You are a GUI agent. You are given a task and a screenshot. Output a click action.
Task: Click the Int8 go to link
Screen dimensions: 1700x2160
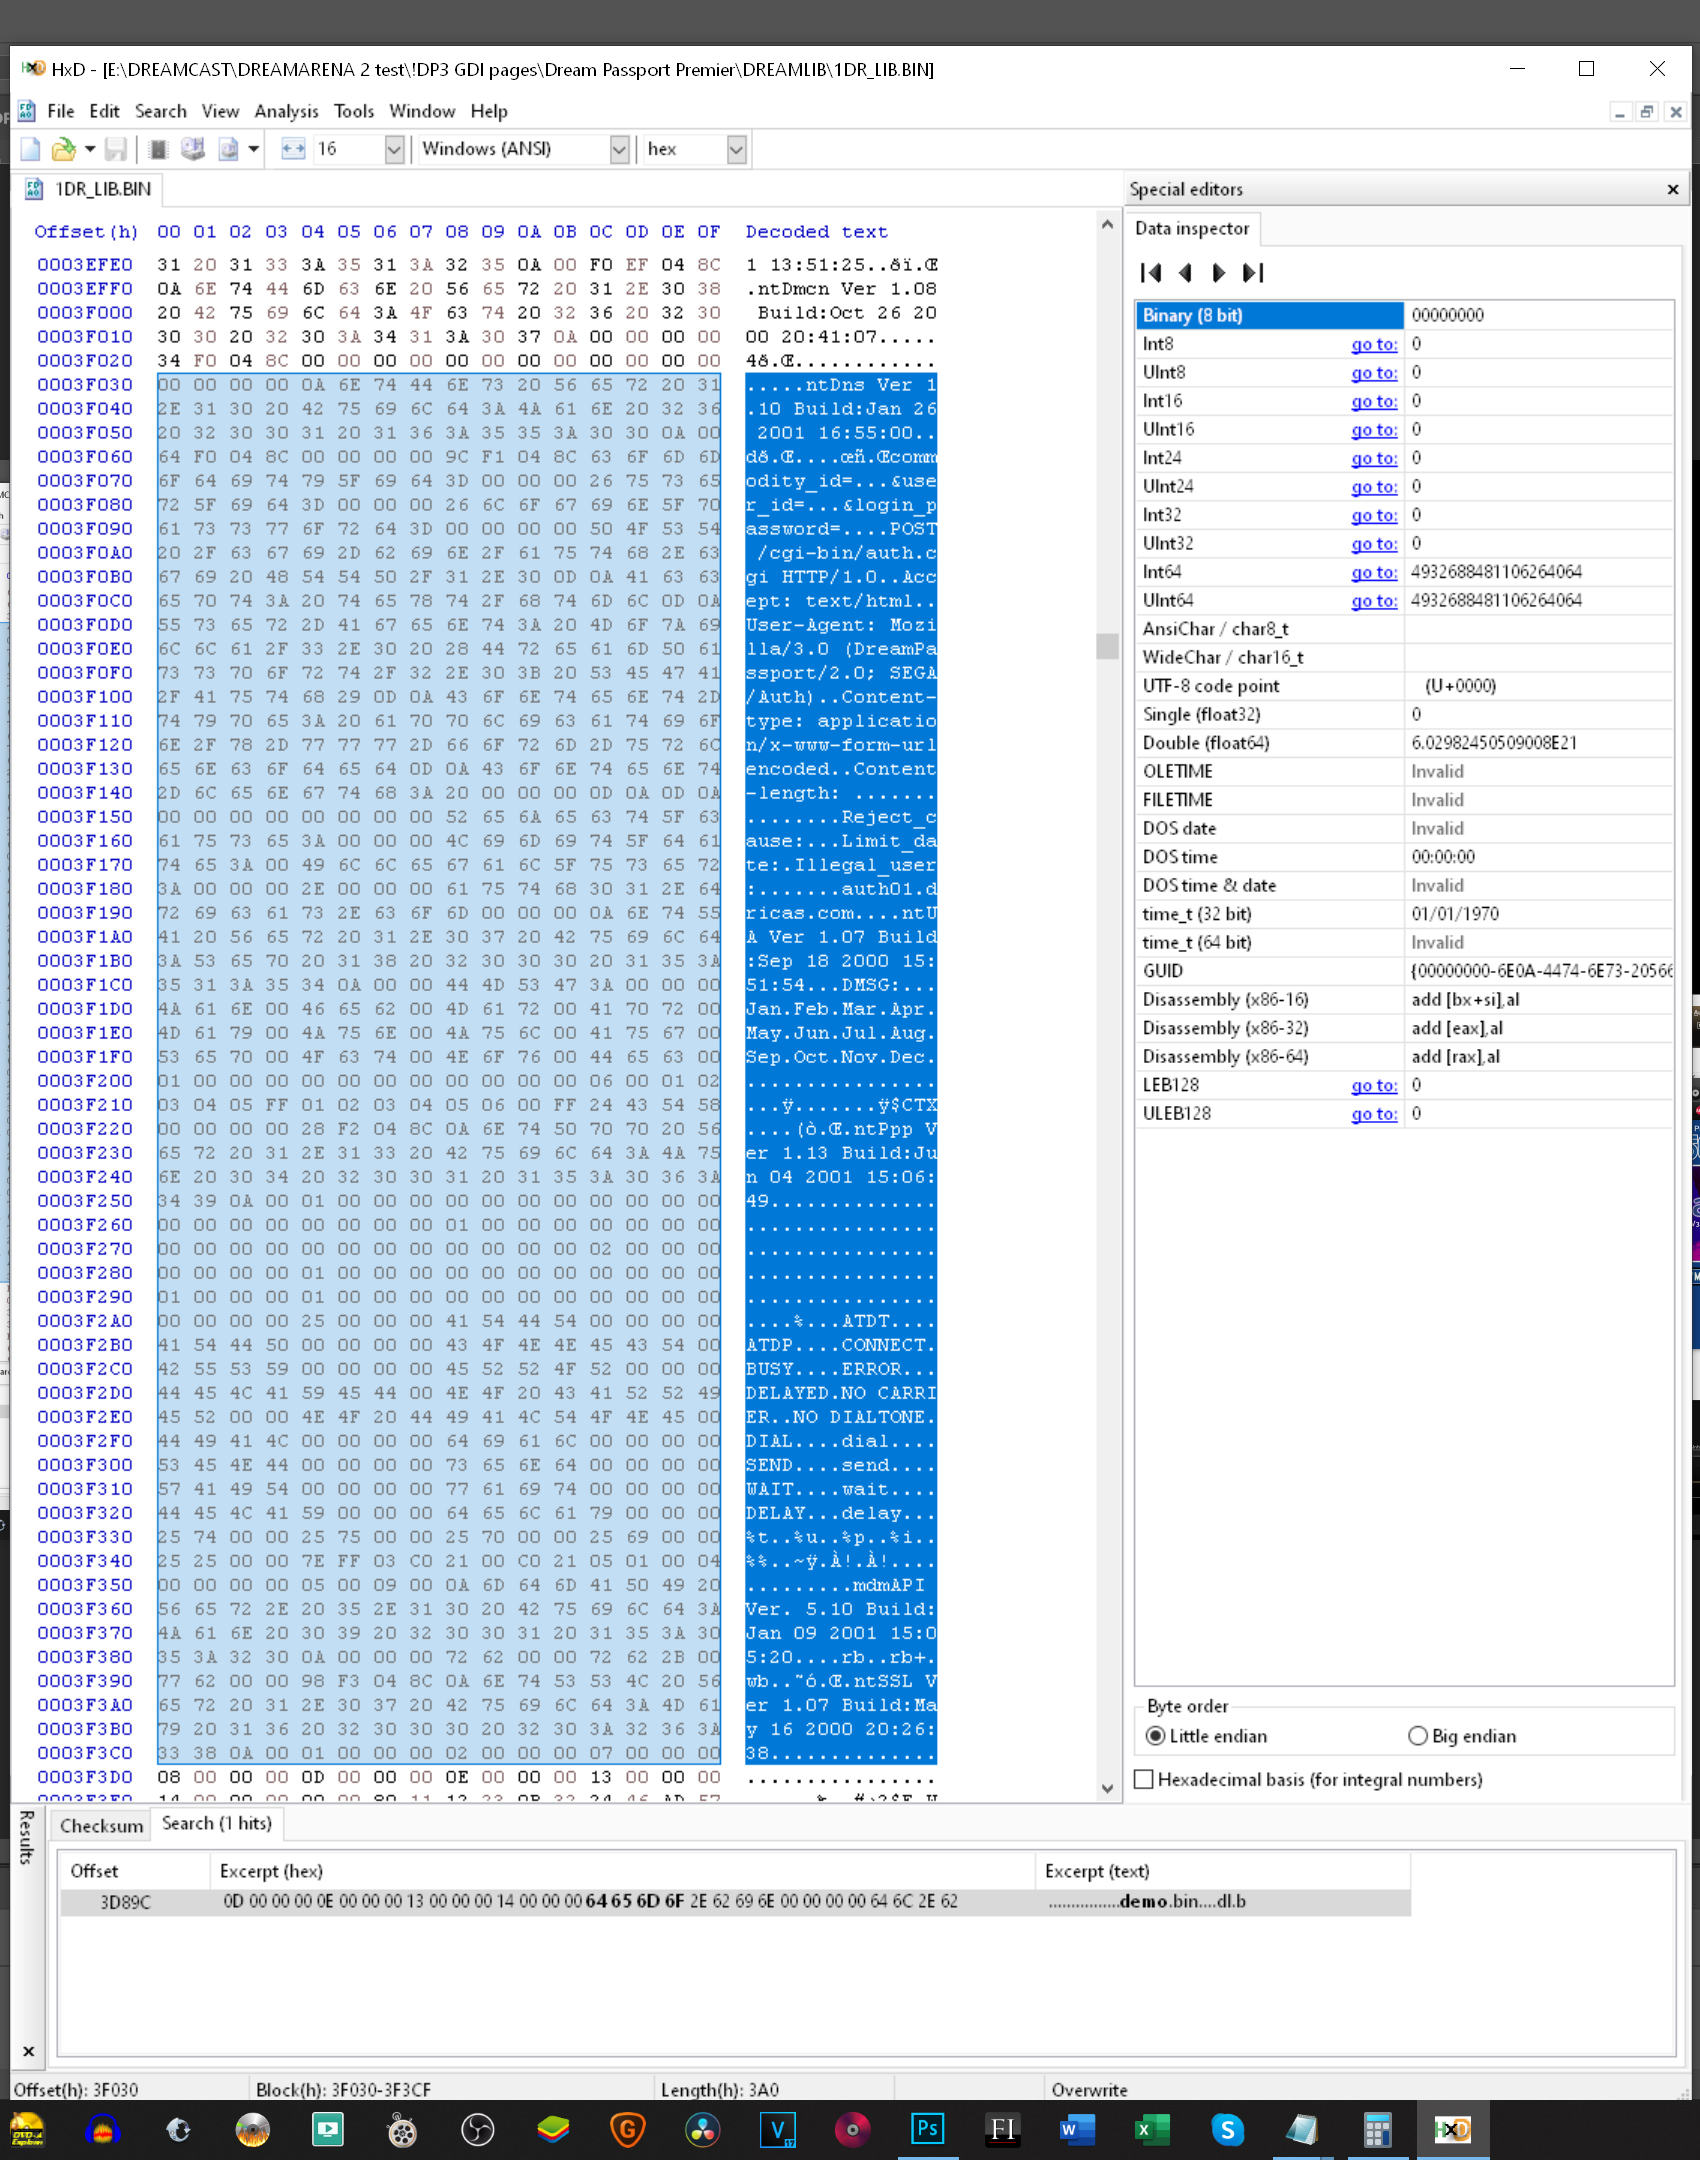click(1374, 345)
